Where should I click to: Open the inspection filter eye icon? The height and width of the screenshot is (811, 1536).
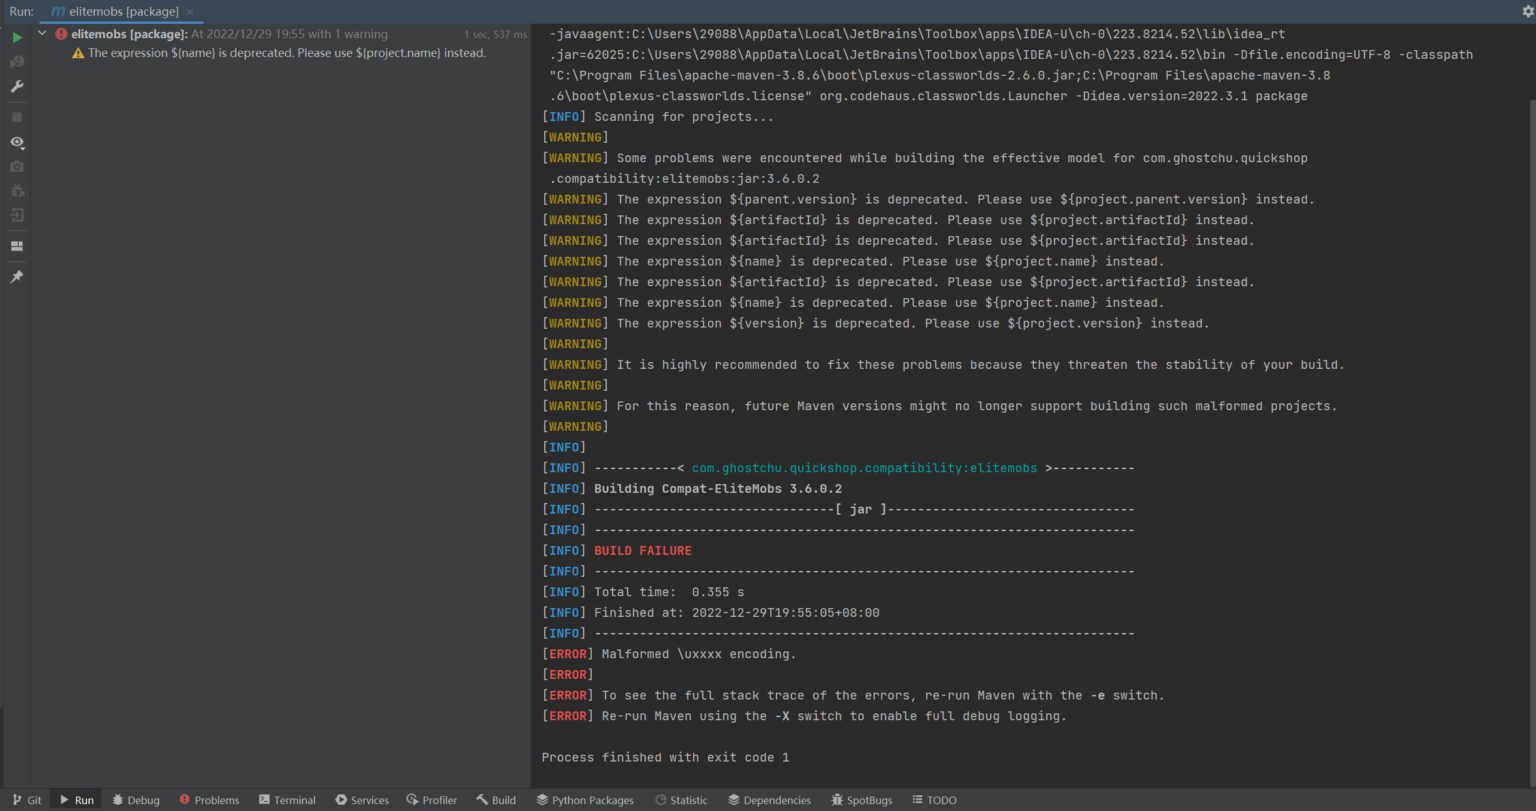[x=14, y=142]
